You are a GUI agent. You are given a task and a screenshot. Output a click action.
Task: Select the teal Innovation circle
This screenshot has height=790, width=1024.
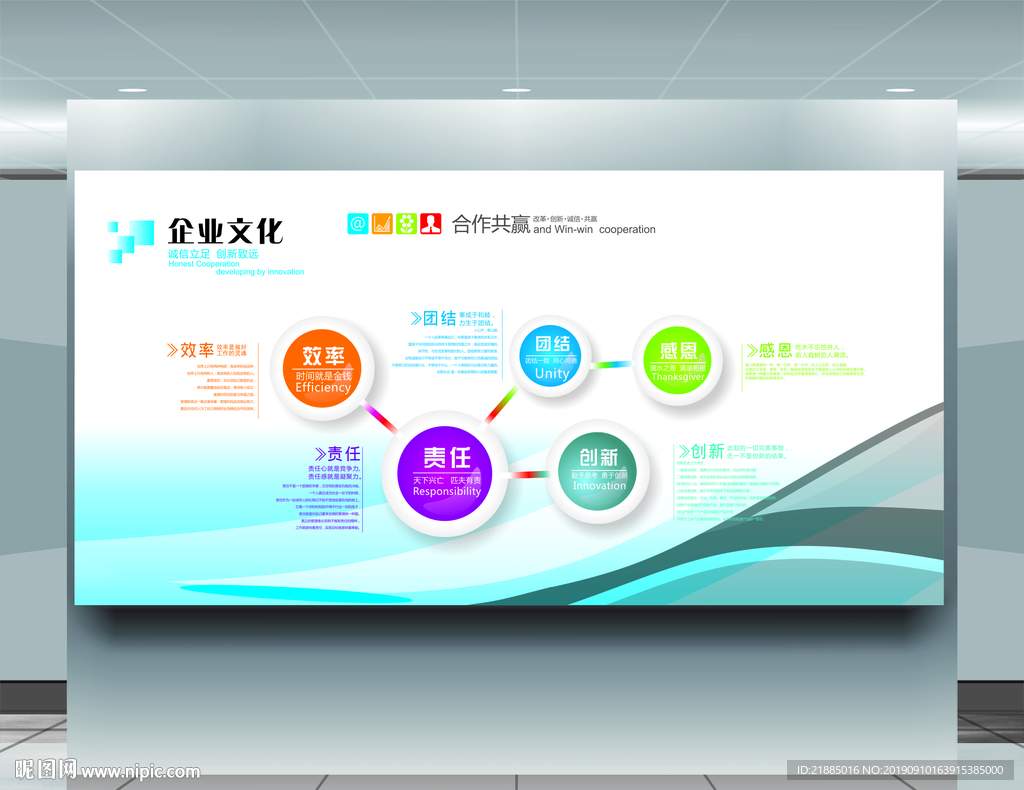tap(598, 469)
